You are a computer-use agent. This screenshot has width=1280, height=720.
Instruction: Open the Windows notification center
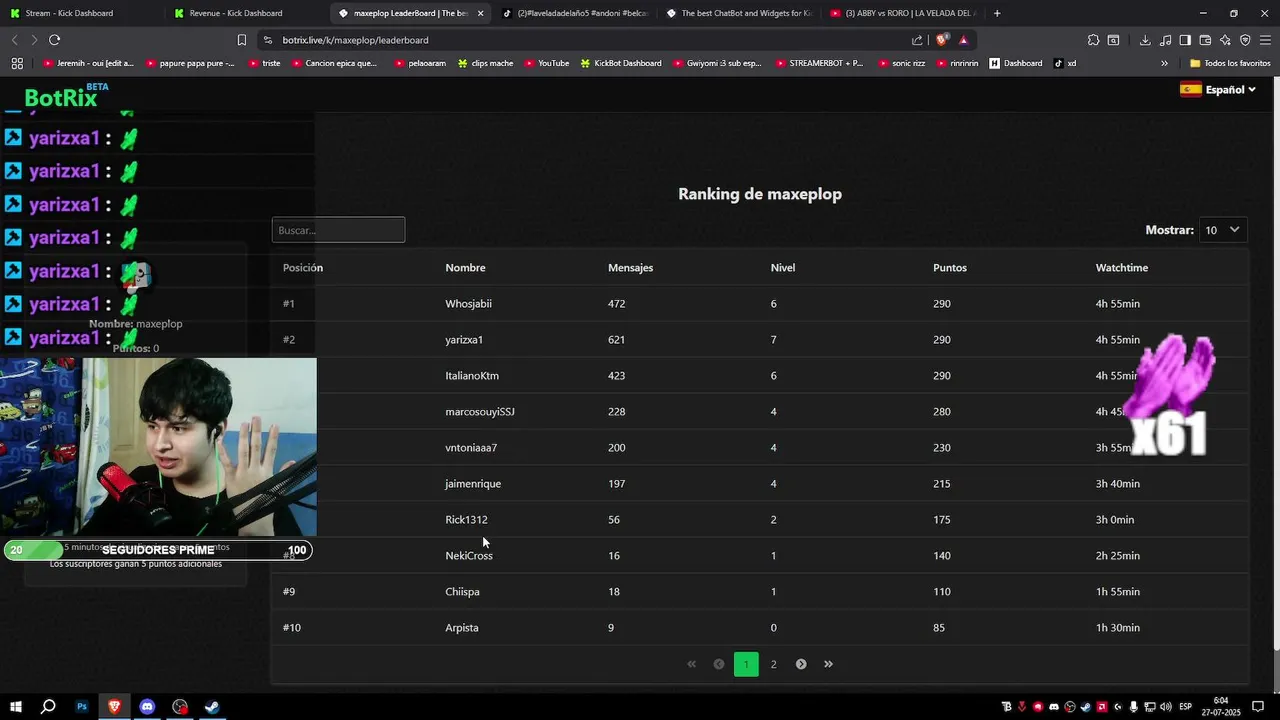coord(1258,707)
